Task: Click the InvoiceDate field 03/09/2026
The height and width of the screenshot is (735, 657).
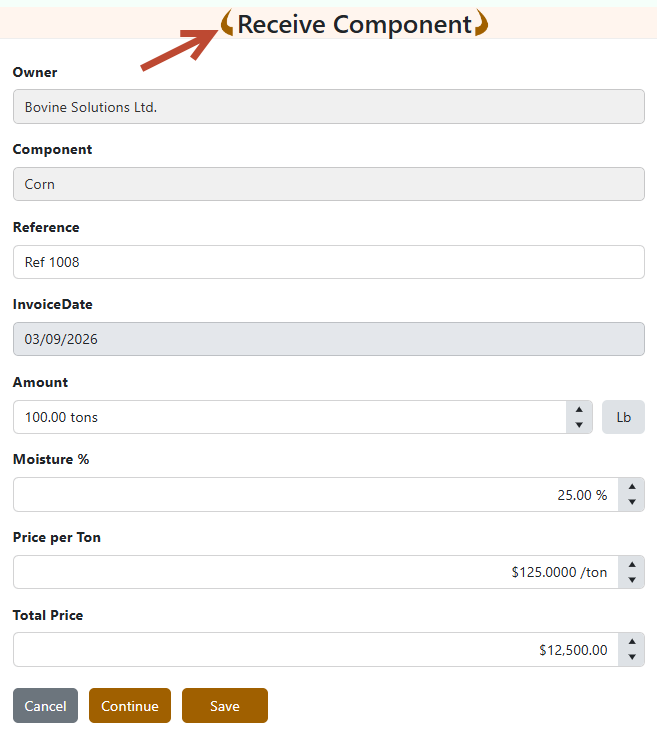Action: pyautogui.click(x=328, y=339)
